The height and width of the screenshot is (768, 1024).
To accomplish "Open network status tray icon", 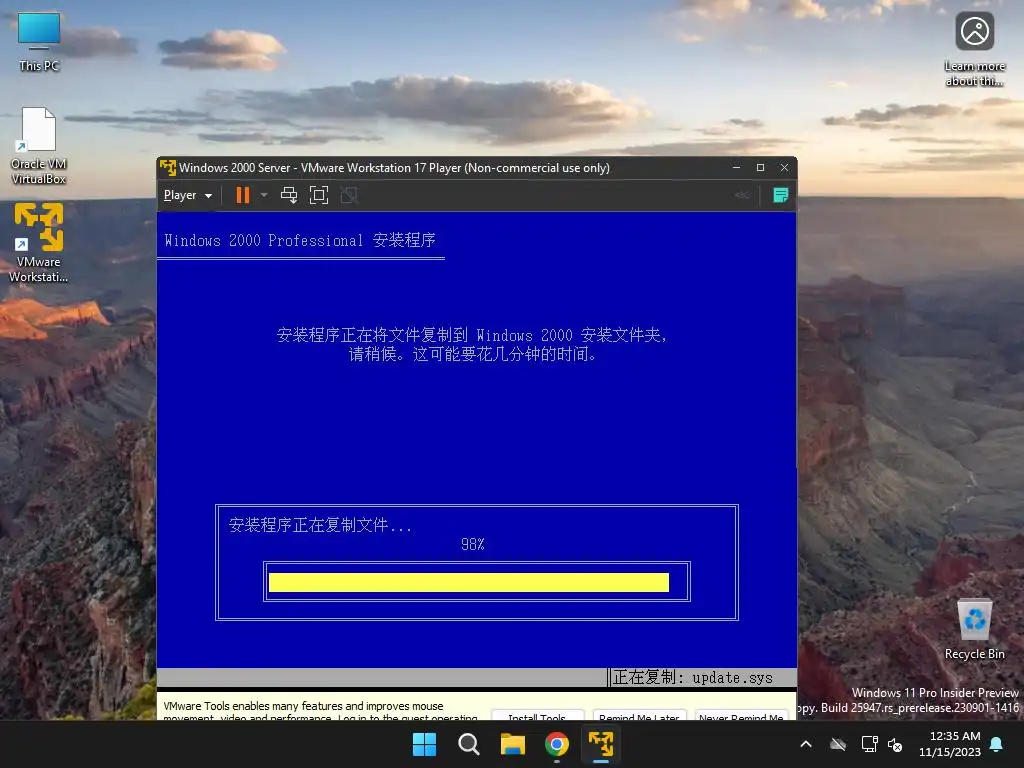I will pos(869,744).
